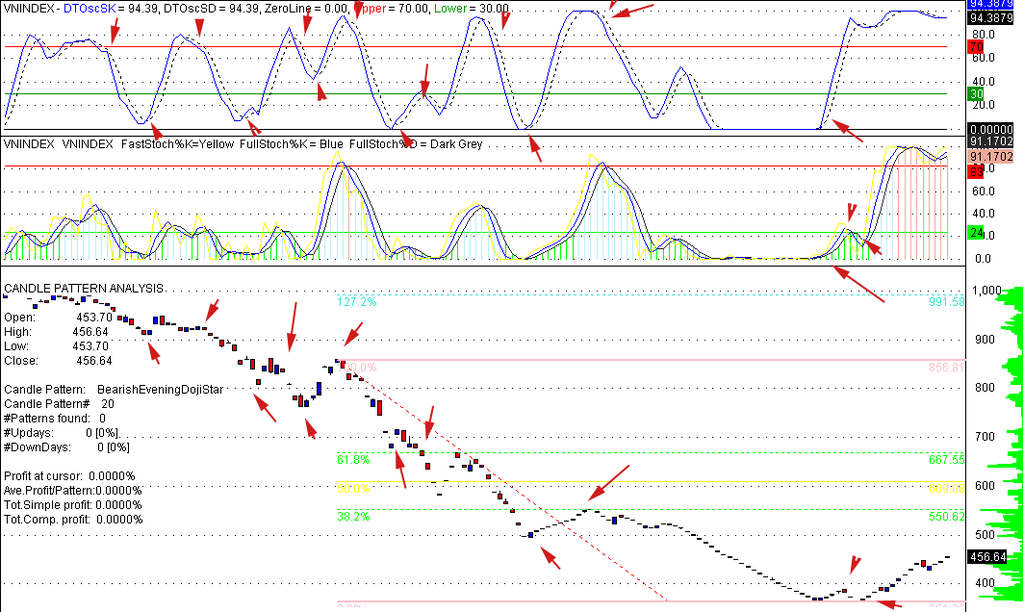Click the large red arrow above the 550 rebound
The height and width of the screenshot is (612, 1024).
point(608,482)
